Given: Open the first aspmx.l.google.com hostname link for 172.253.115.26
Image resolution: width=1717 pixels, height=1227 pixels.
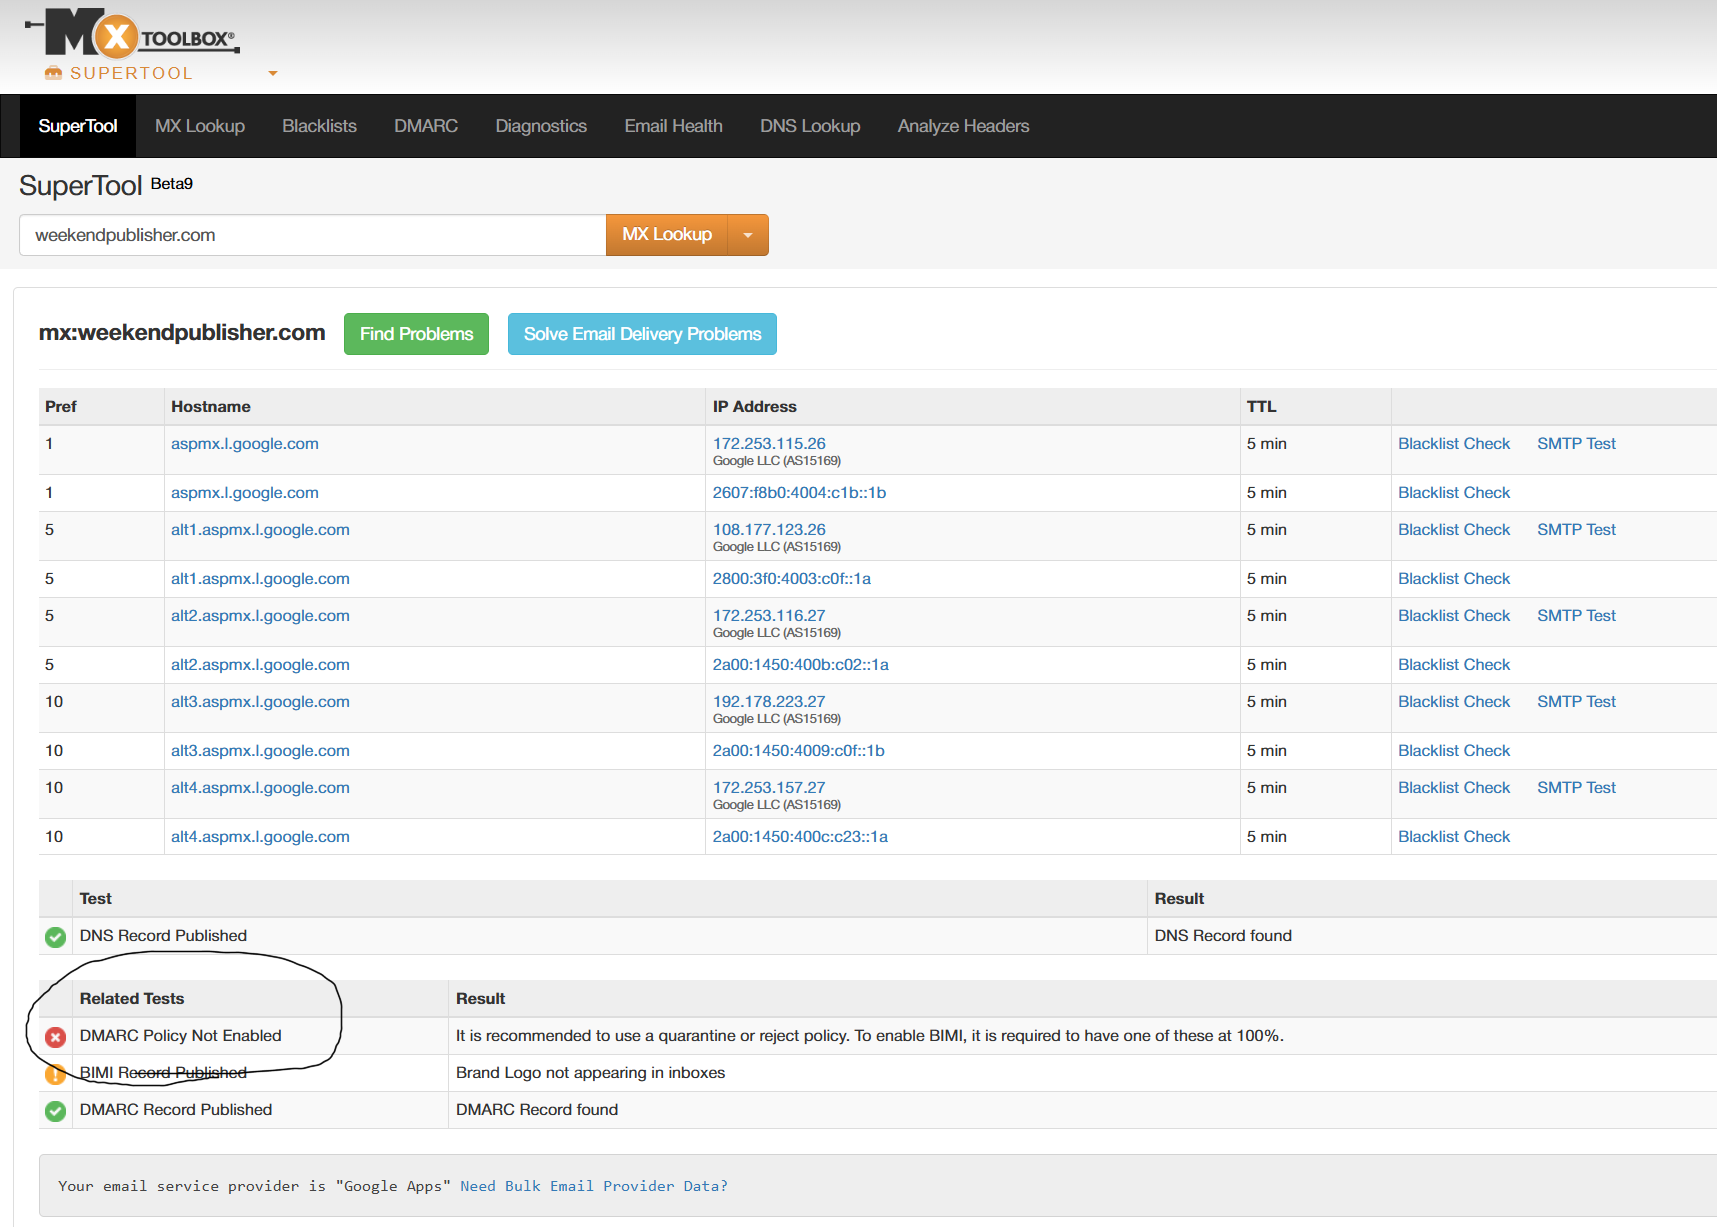Looking at the screenshot, I should pos(244,444).
